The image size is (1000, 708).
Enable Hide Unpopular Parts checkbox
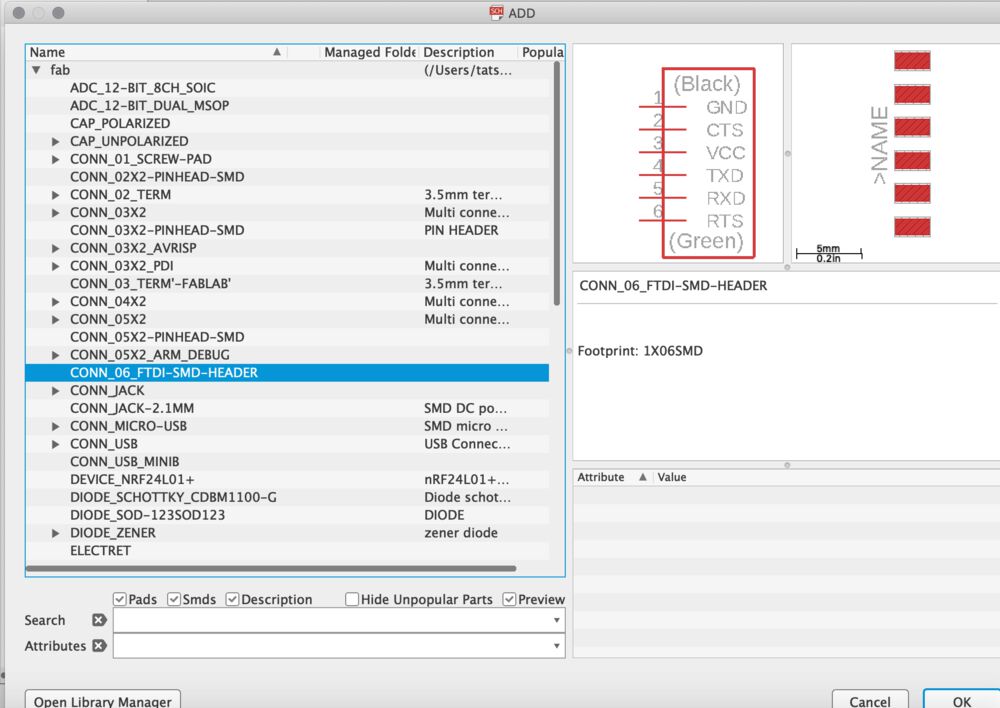[351, 600]
